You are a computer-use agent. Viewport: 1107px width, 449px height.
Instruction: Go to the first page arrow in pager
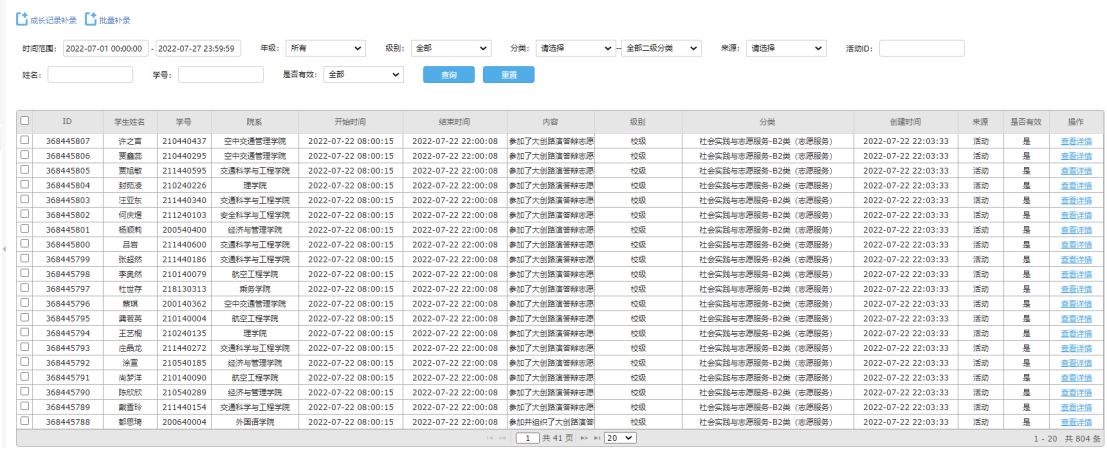pyautogui.click(x=490, y=438)
